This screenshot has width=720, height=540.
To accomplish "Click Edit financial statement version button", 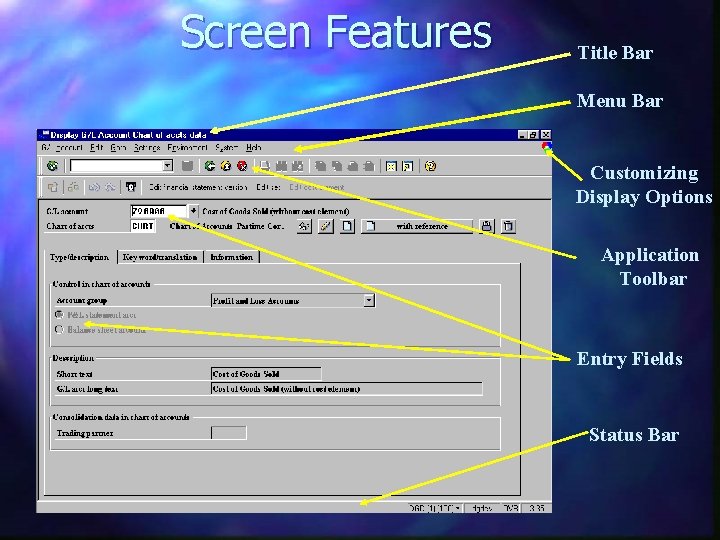I will tap(198, 187).
